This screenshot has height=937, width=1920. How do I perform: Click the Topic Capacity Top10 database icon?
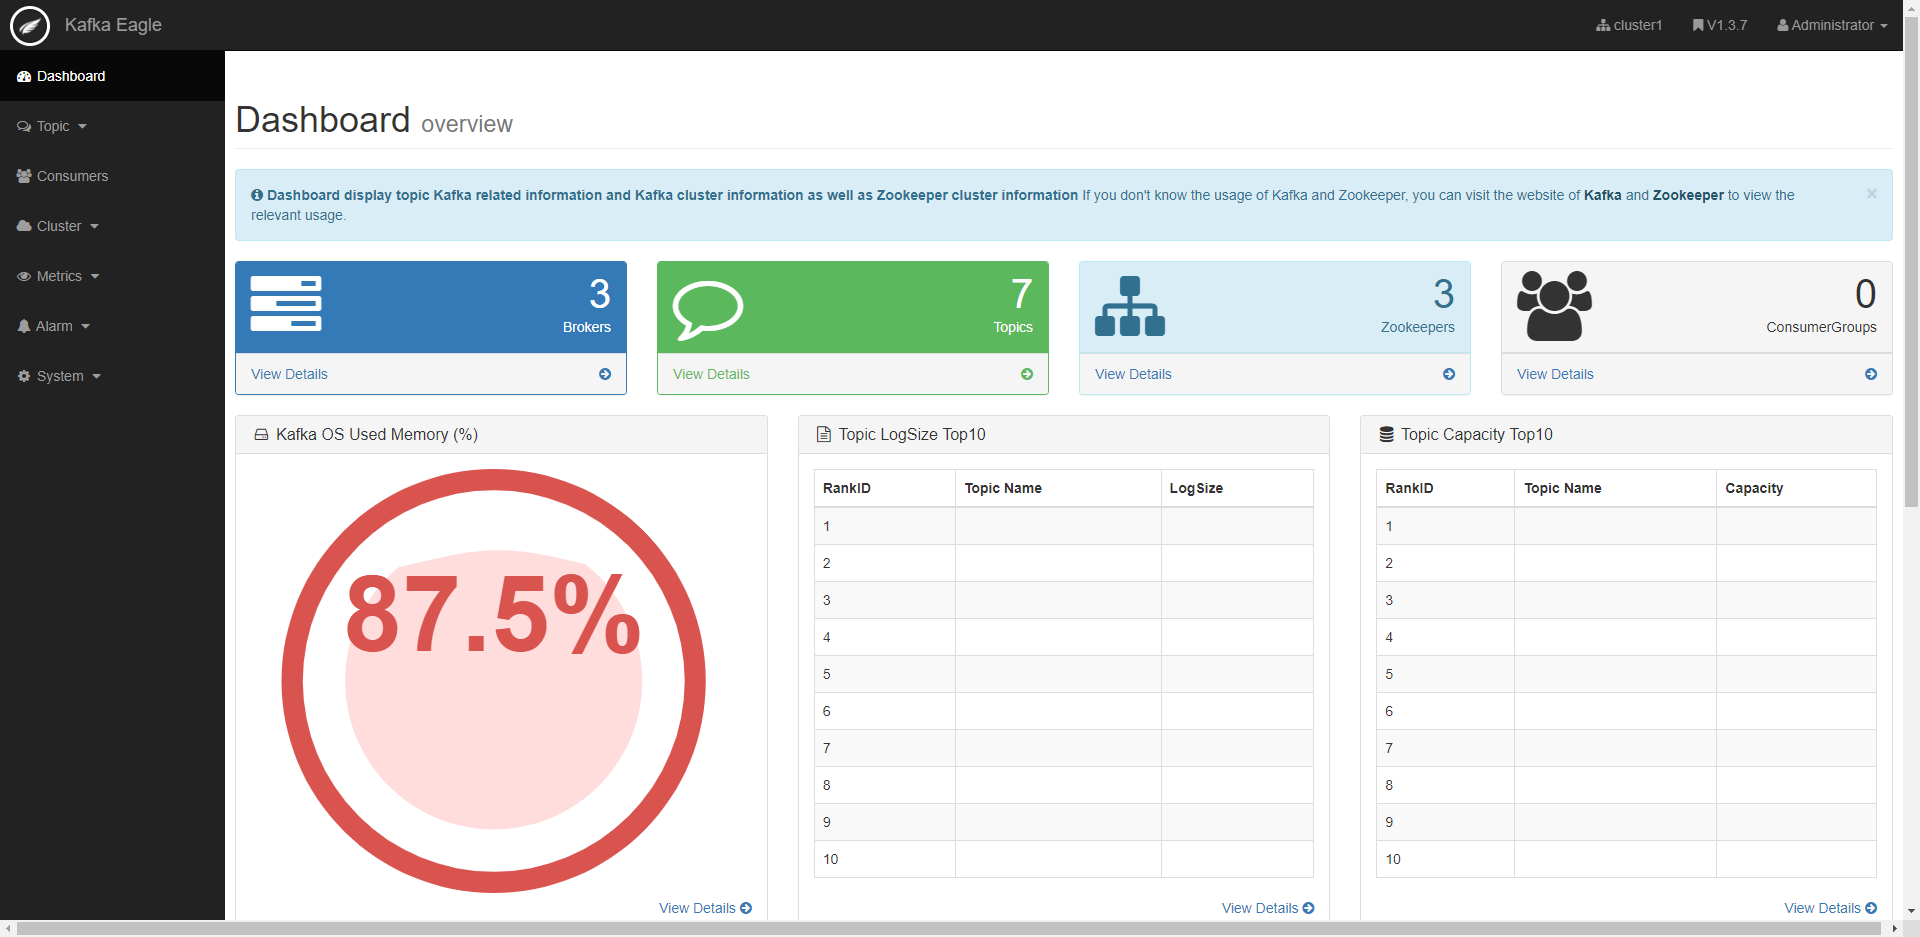coord(1386,434)
